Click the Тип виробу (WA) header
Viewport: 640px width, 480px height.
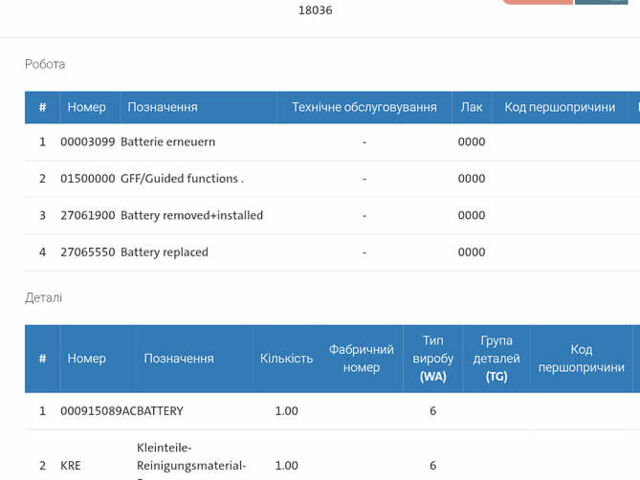pos(432,358)
